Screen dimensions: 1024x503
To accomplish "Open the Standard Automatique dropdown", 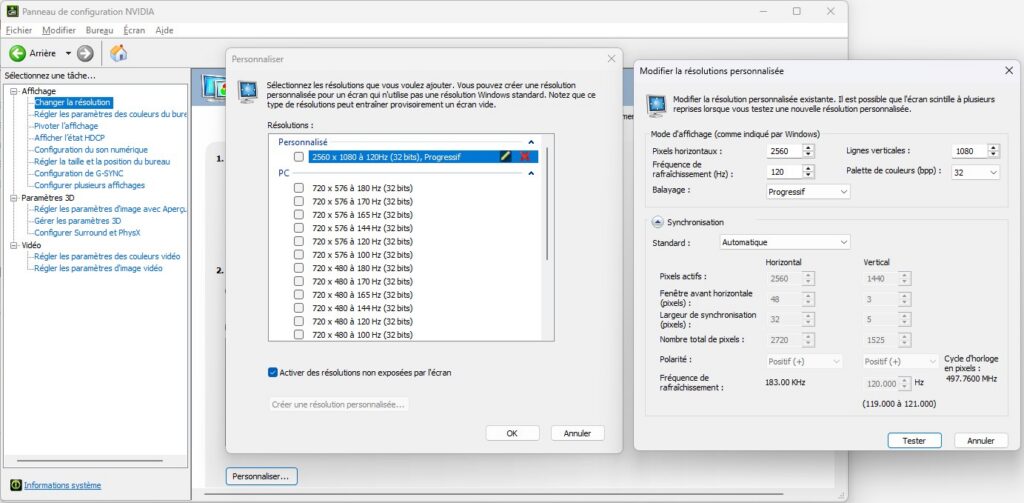I will click(785, 242).
